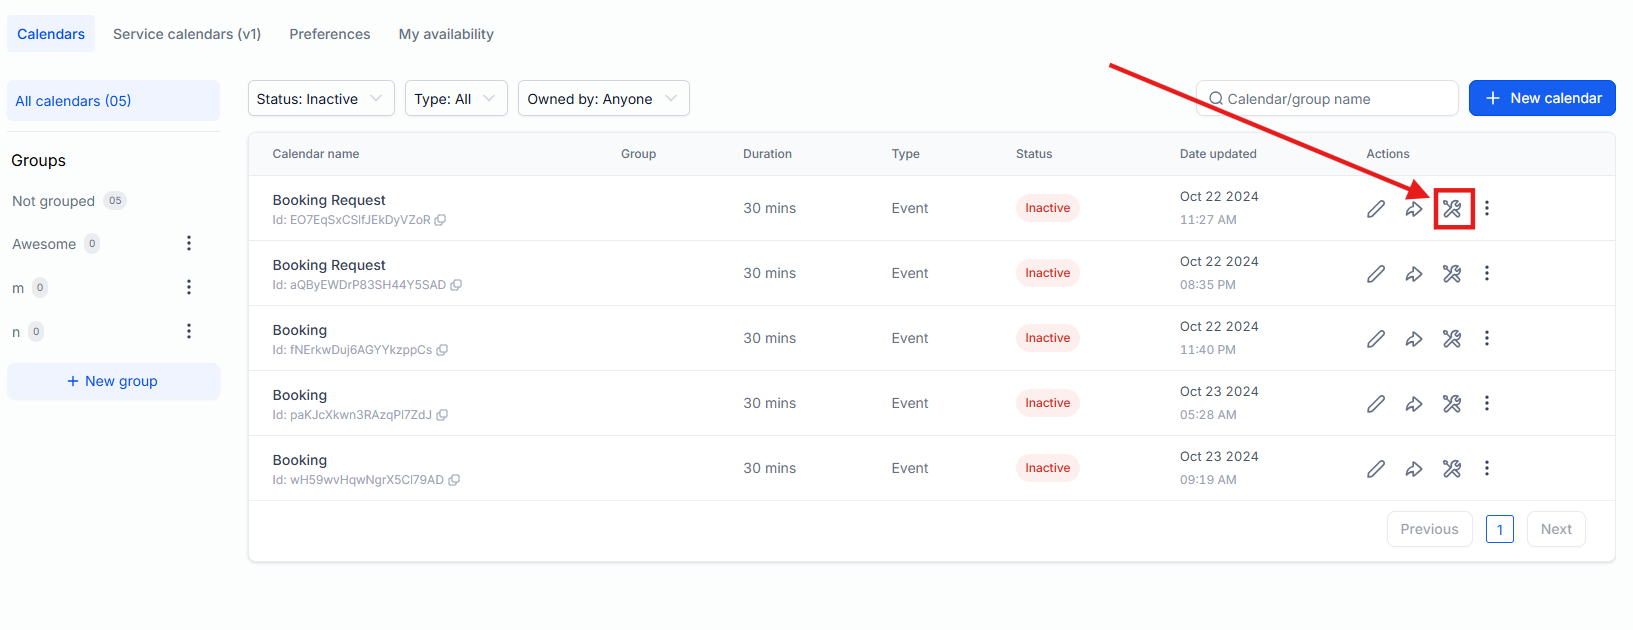Select the Not grouped item in Groups
Screen dimensions: 1633x630
(x=54, y=201)
